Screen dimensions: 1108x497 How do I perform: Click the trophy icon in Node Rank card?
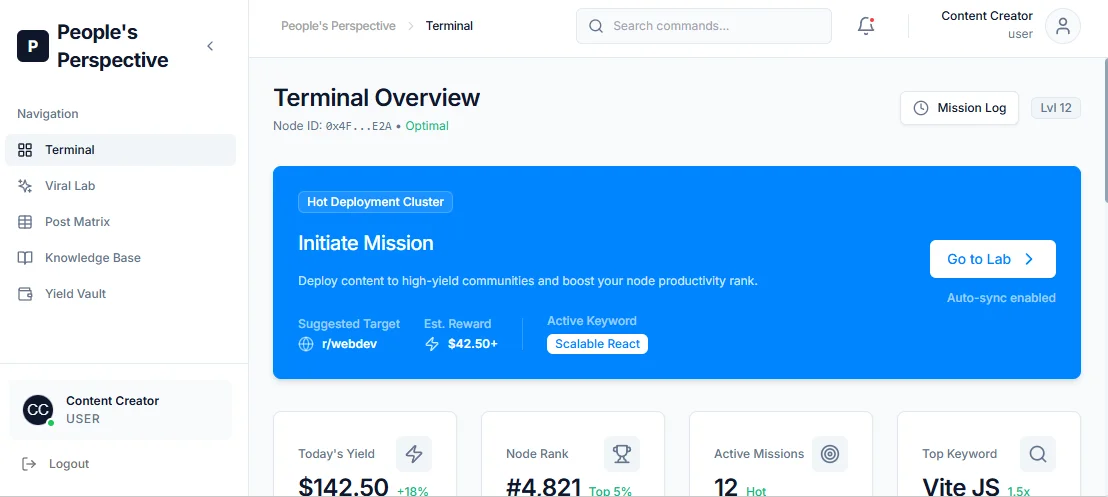[x=622, y=454]
